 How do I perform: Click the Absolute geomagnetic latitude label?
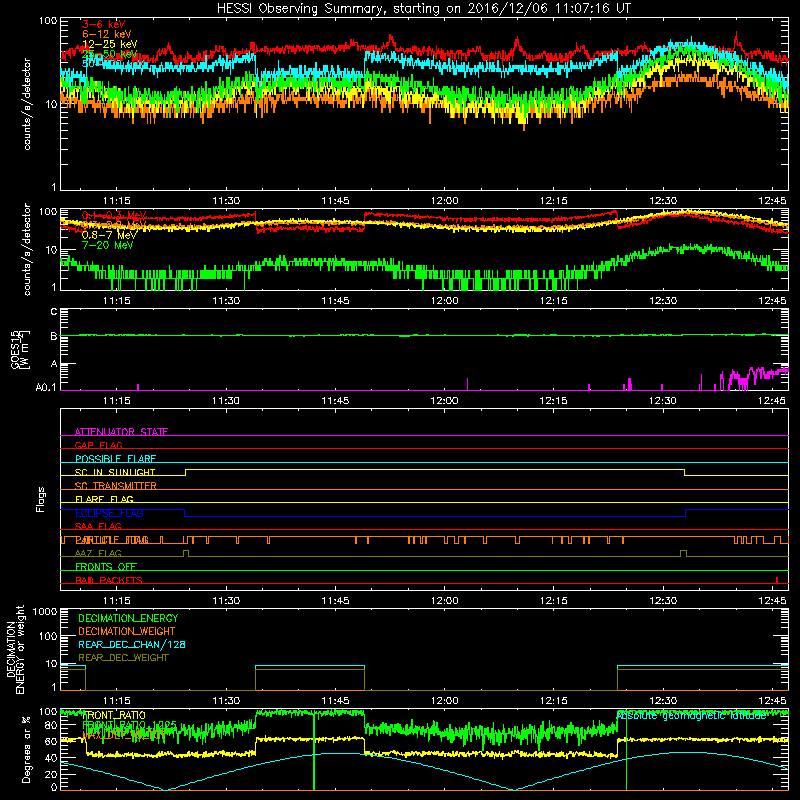pos(691,716)
